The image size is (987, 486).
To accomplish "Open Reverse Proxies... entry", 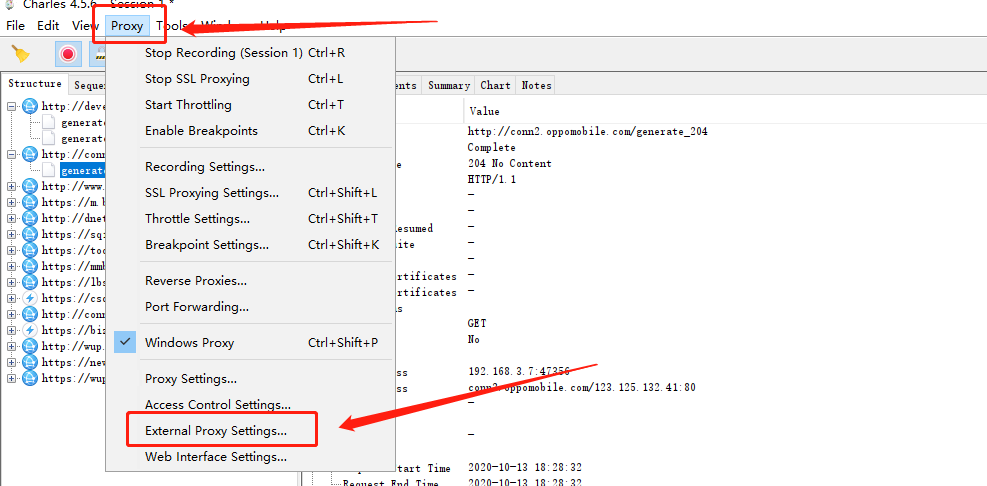I will (x=251, y=281).
